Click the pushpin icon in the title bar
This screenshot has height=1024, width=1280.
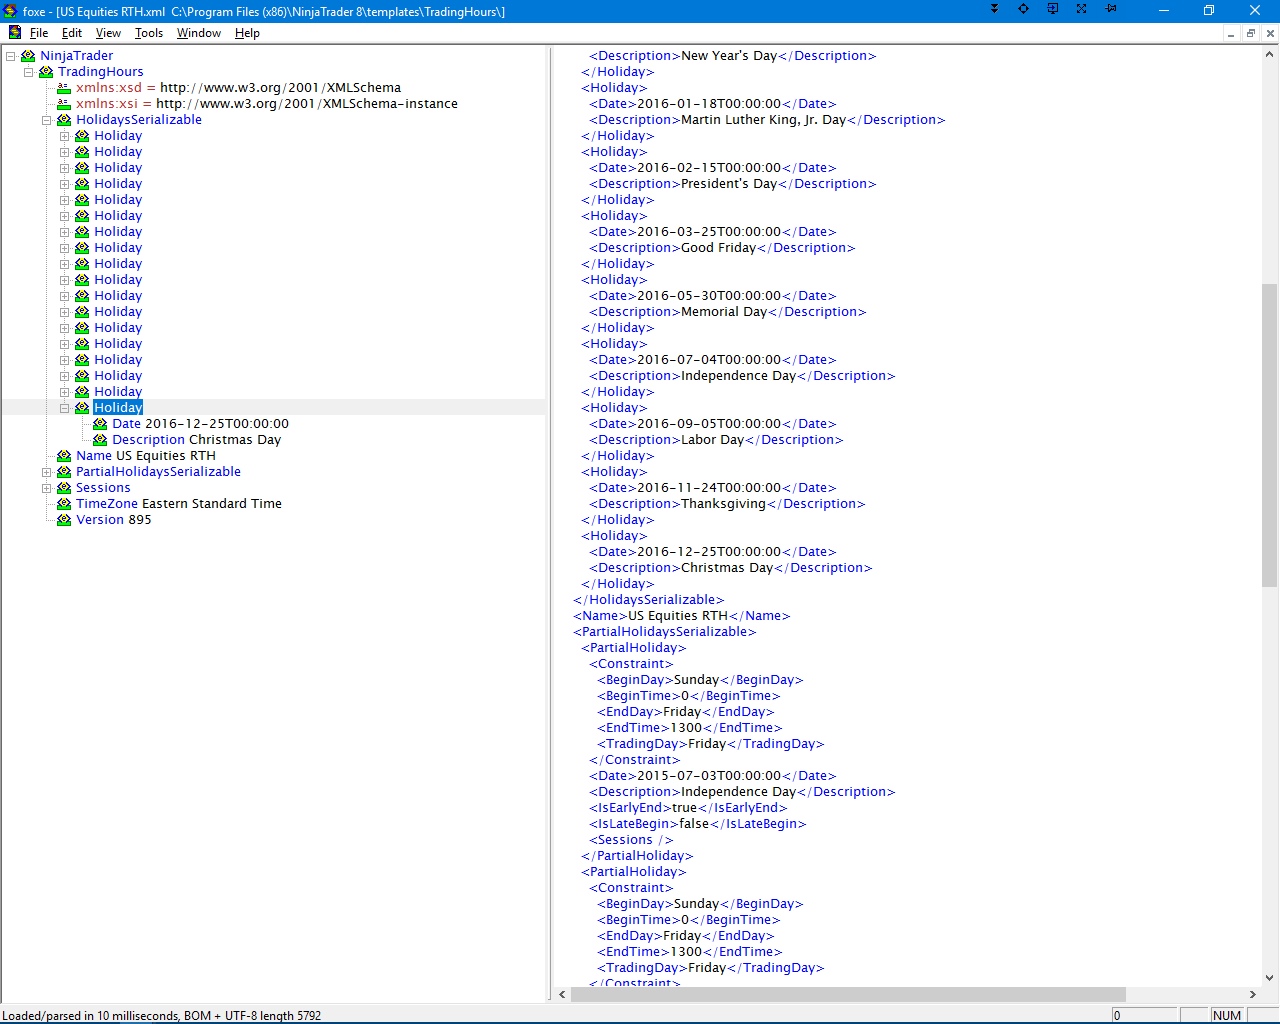(x=1110, y=9)
